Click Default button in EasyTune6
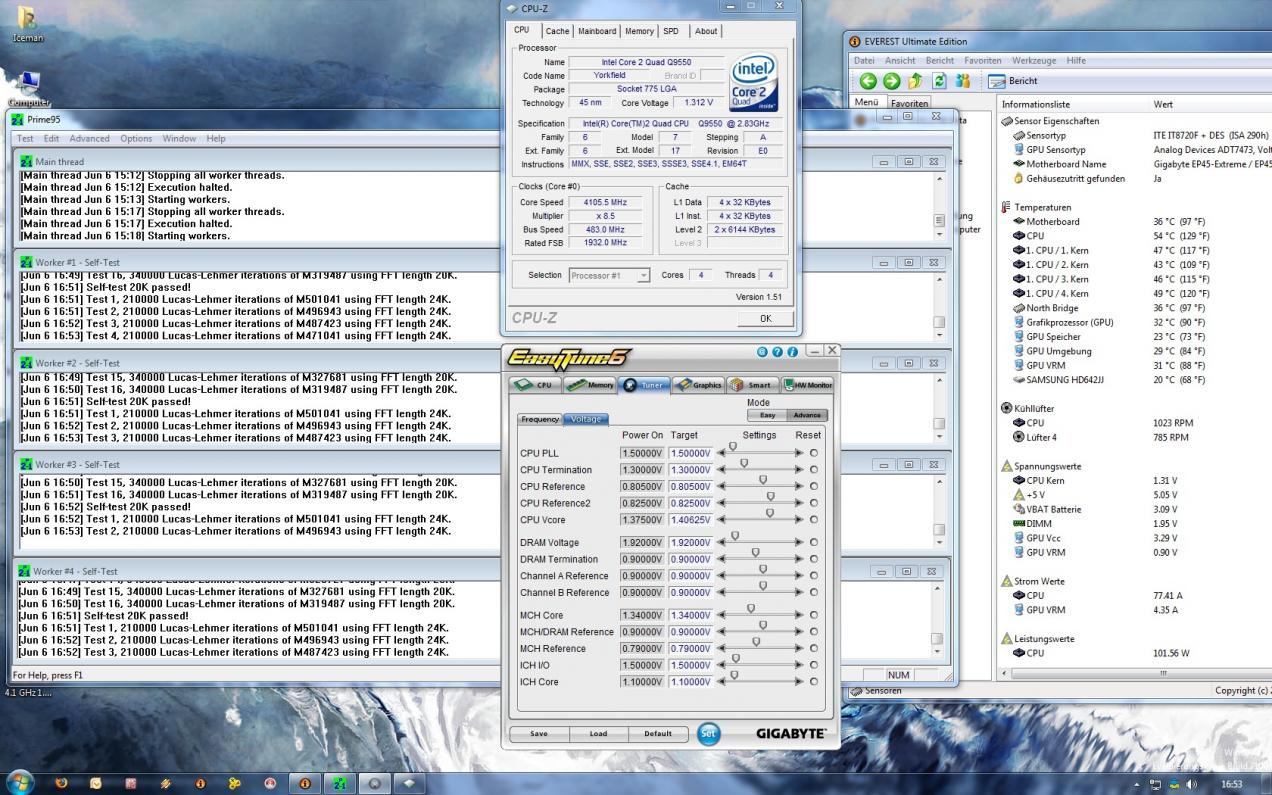The width and height of the screenshot is (1272, 795). click(658, 733)
